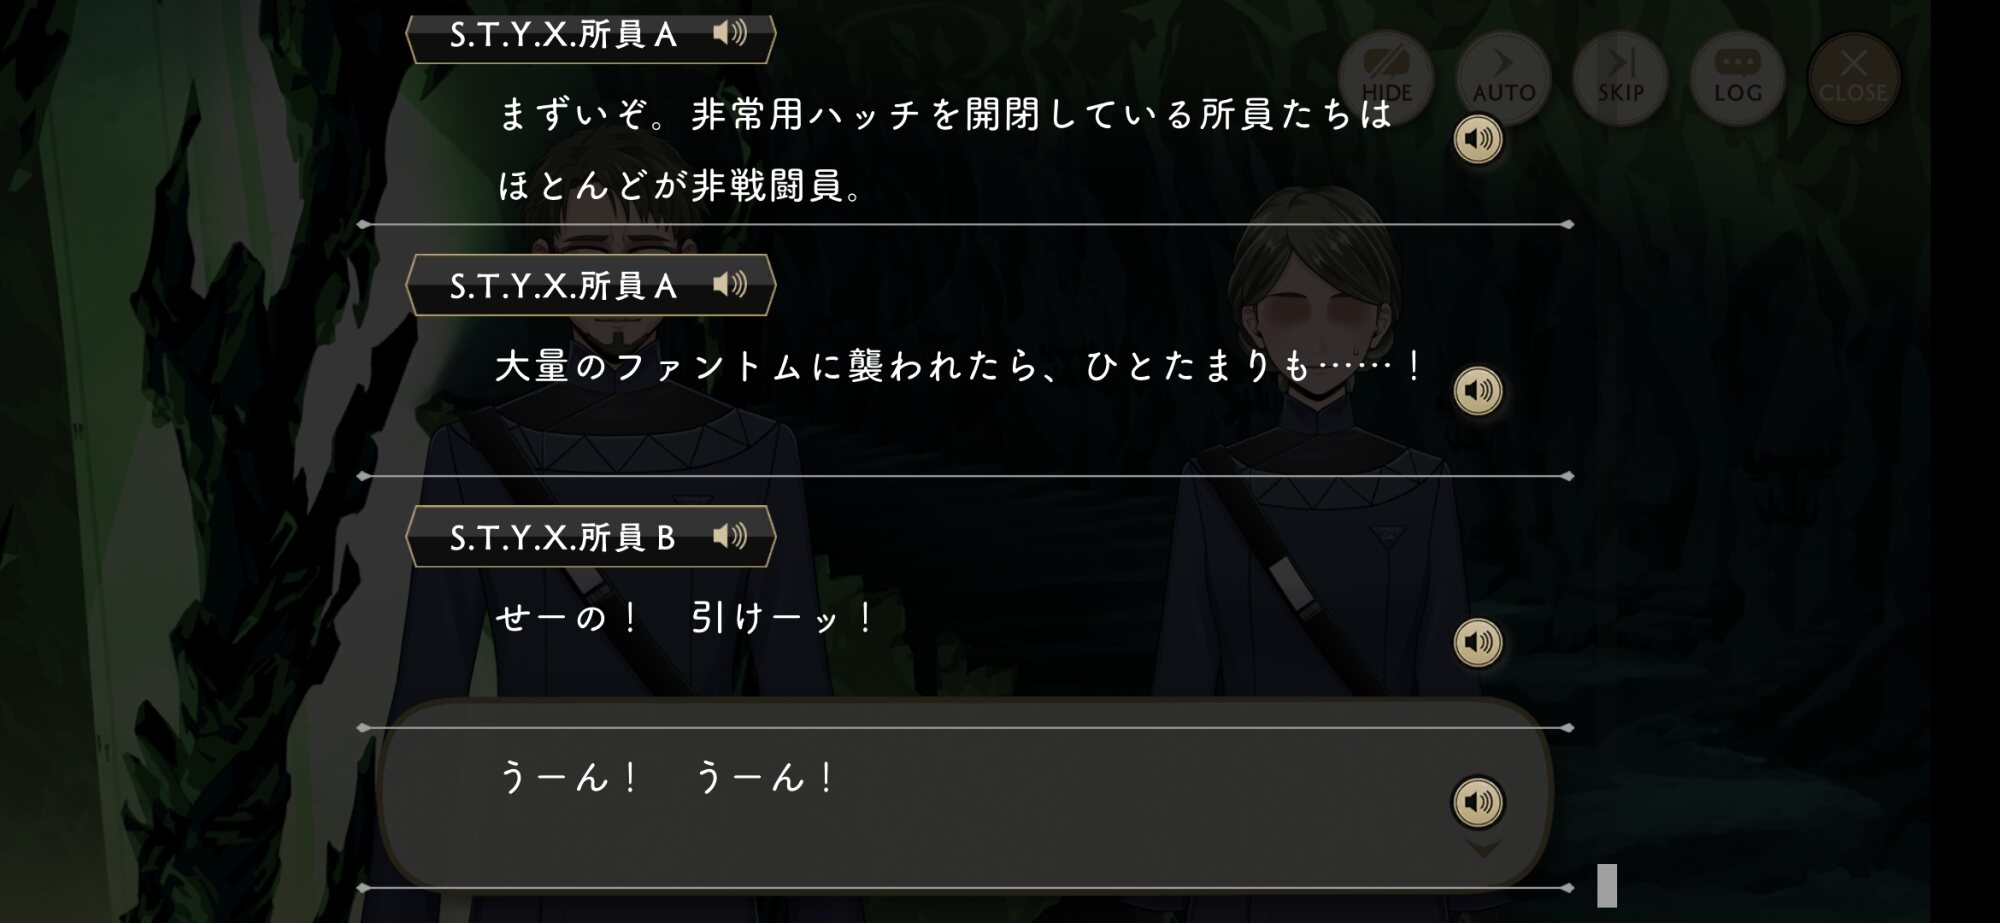Tap speaker icon on second S.T.Y.X.所員A label
The height and width of the screenshot is (923, 2000).
coord(730,285)
